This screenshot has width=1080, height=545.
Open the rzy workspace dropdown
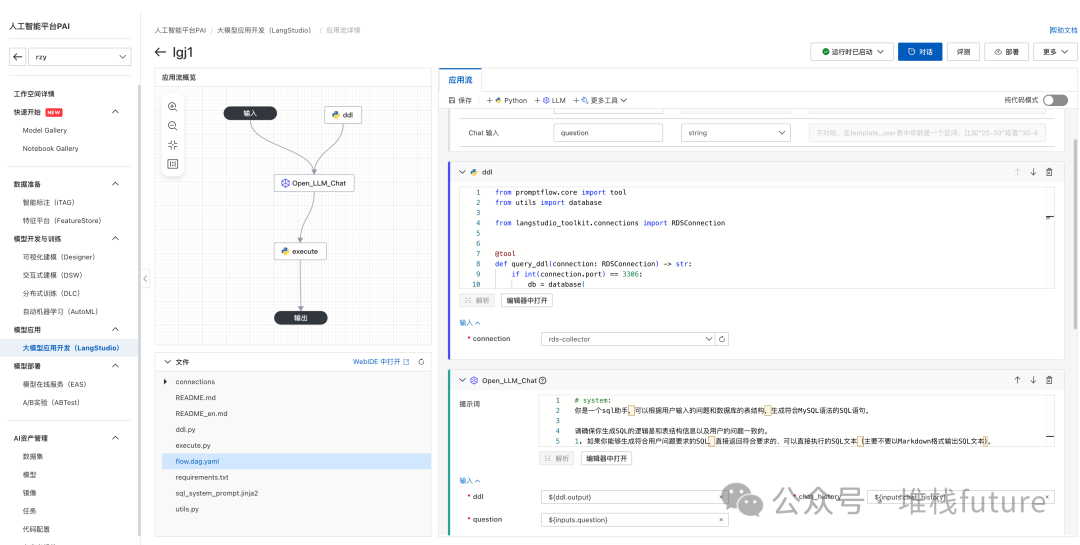coord(80,57)
